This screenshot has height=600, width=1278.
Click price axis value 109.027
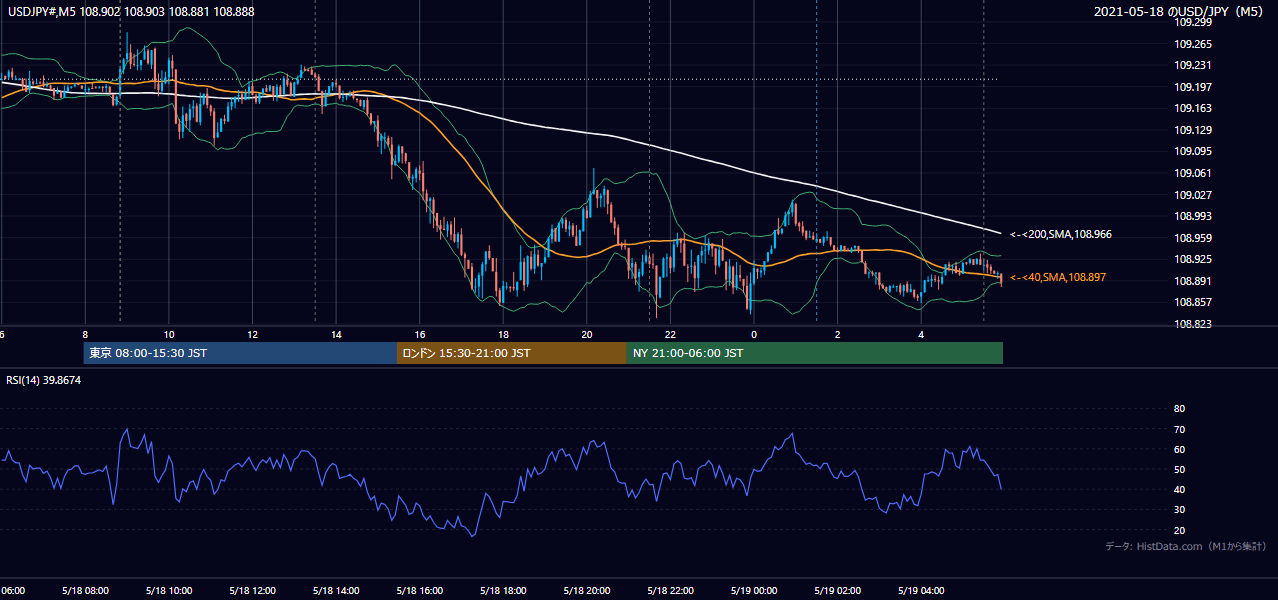pos(1192,195)
